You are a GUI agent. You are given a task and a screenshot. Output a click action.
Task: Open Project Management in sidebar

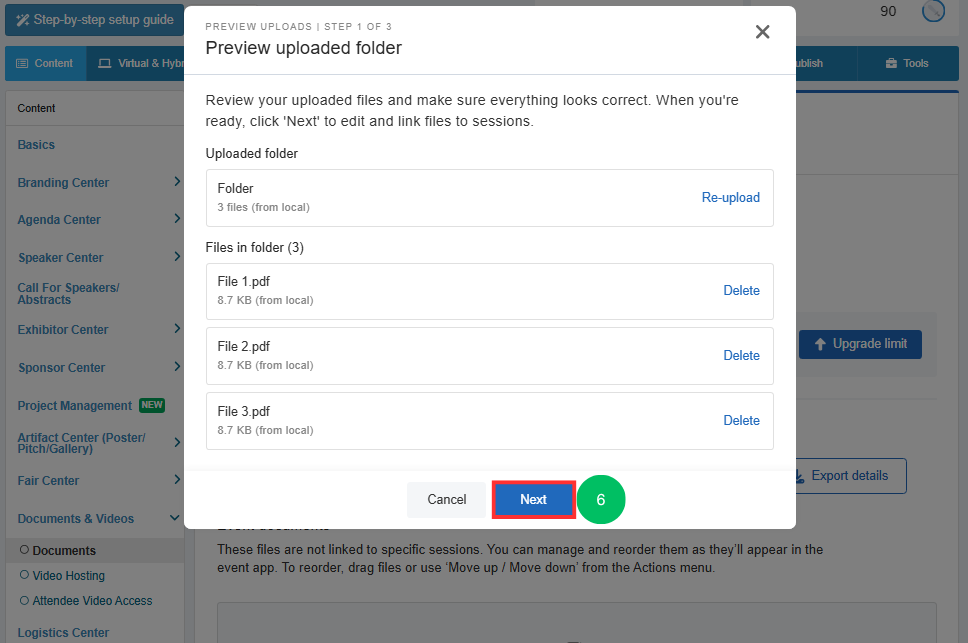75,406
